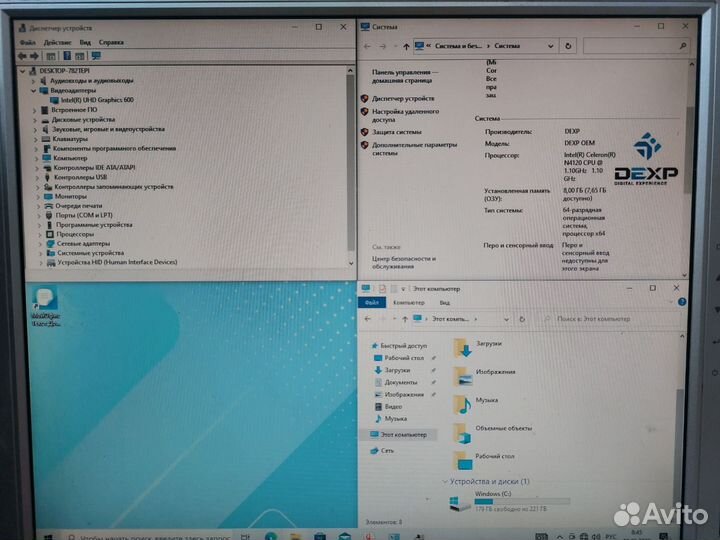Click Система breadcrumb in address bar

(507, 46)
